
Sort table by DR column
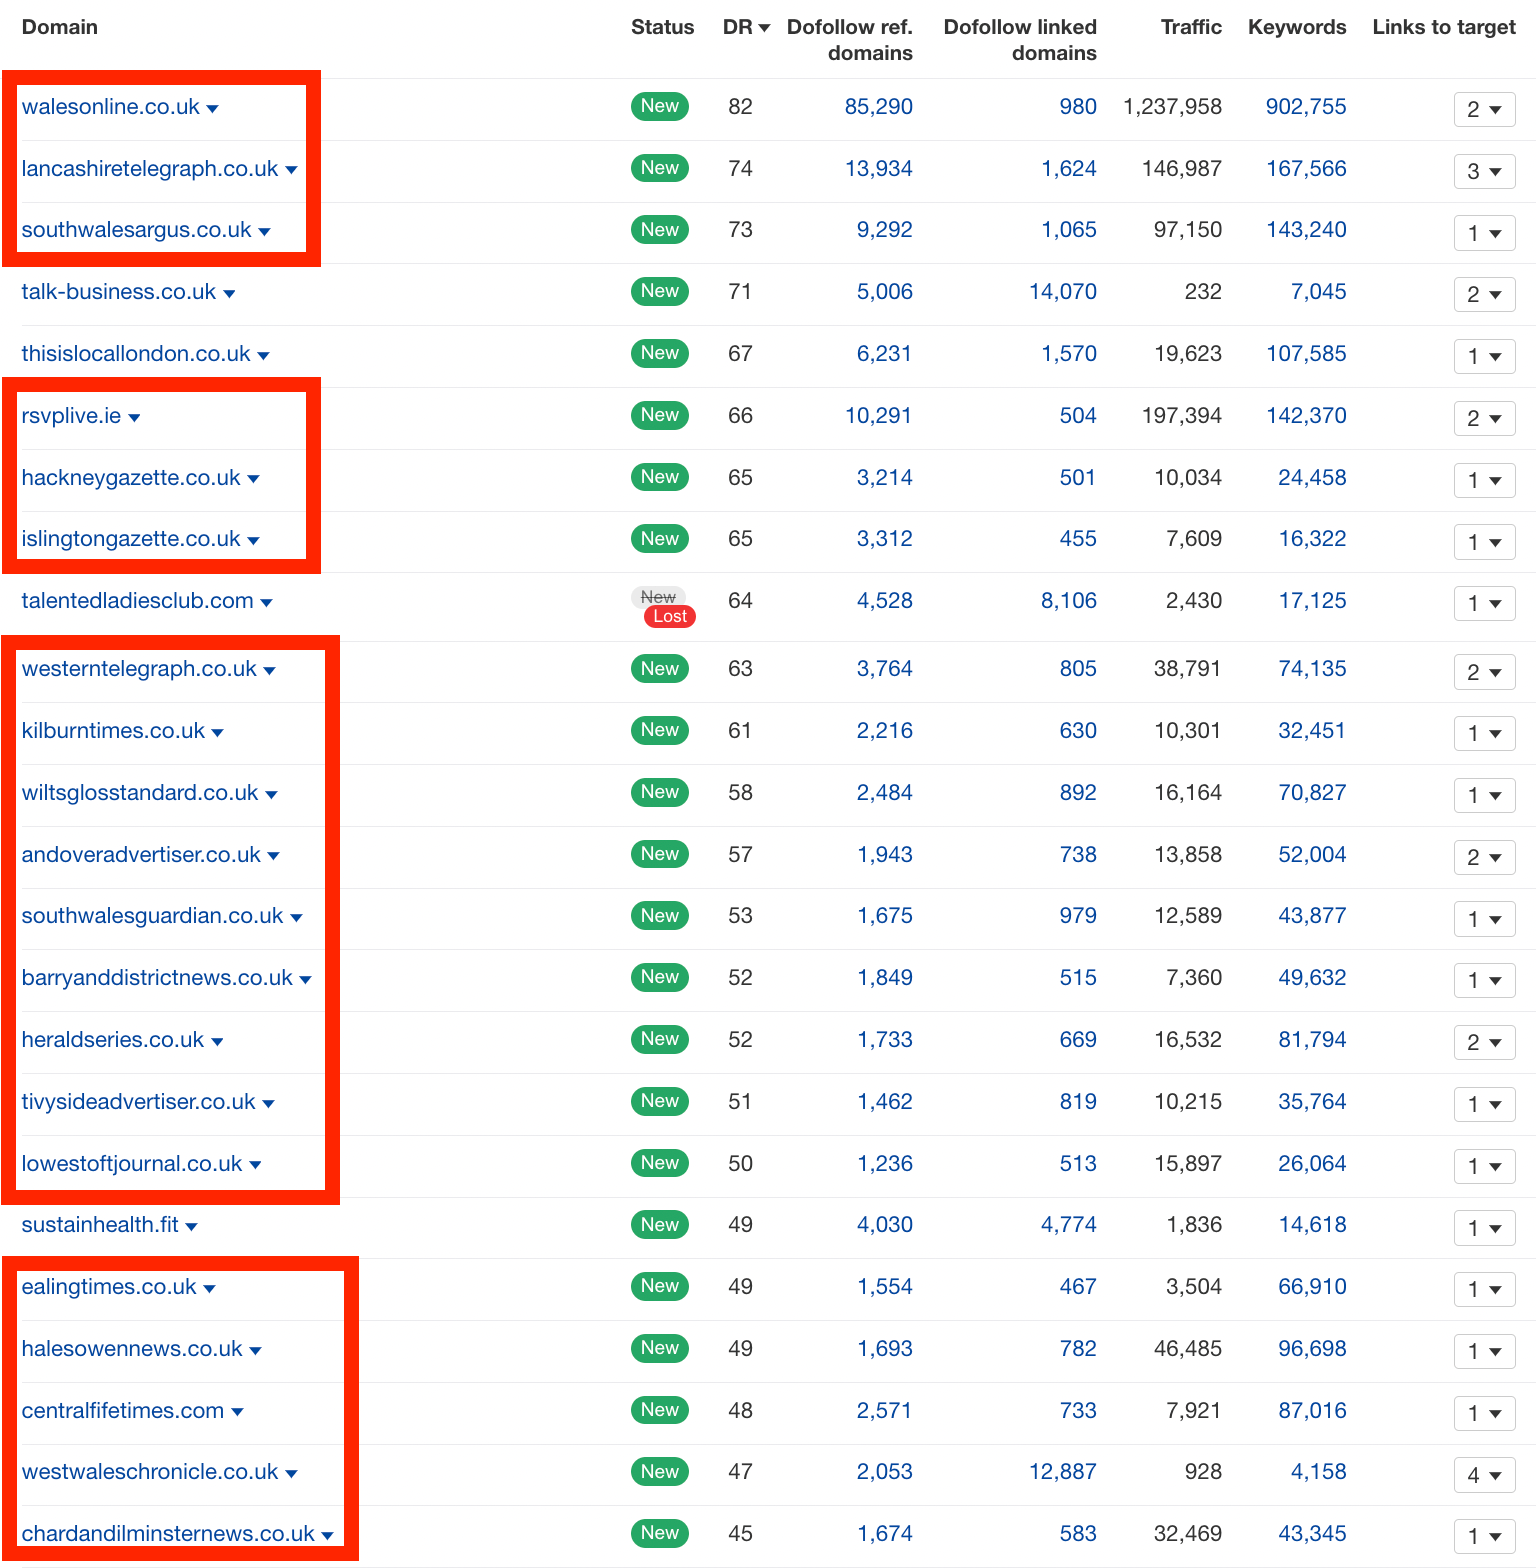746,27
